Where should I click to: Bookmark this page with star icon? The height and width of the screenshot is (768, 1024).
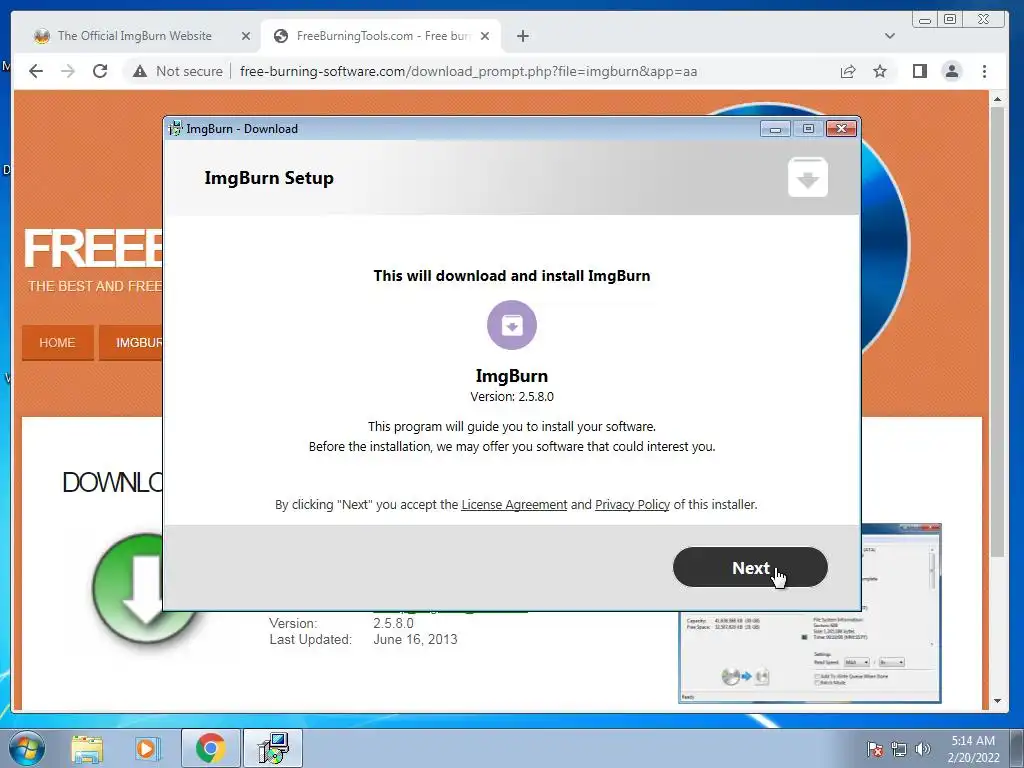880,71
